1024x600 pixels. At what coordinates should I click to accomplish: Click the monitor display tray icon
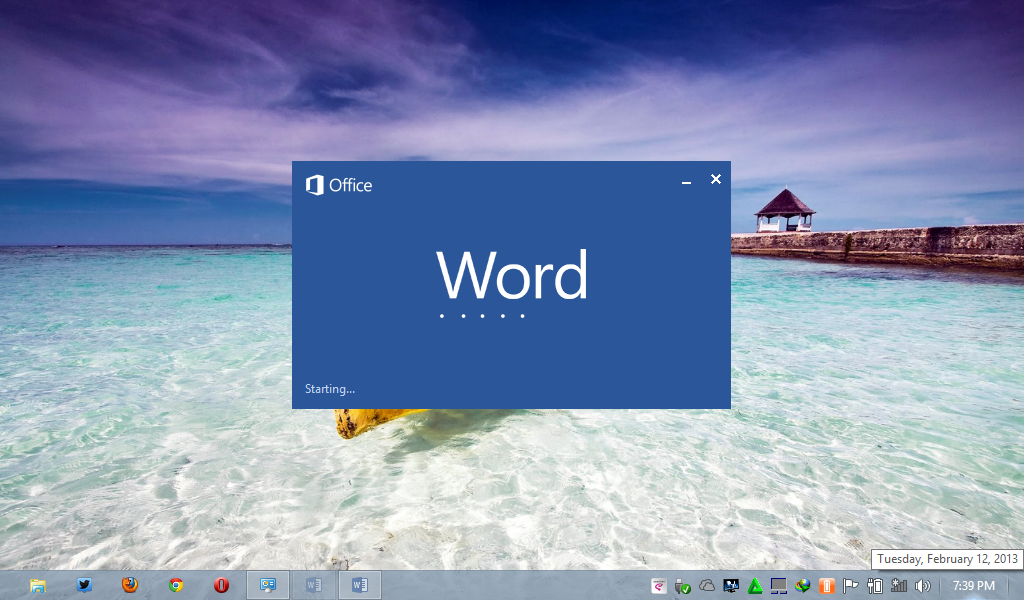tap(731, 586)
